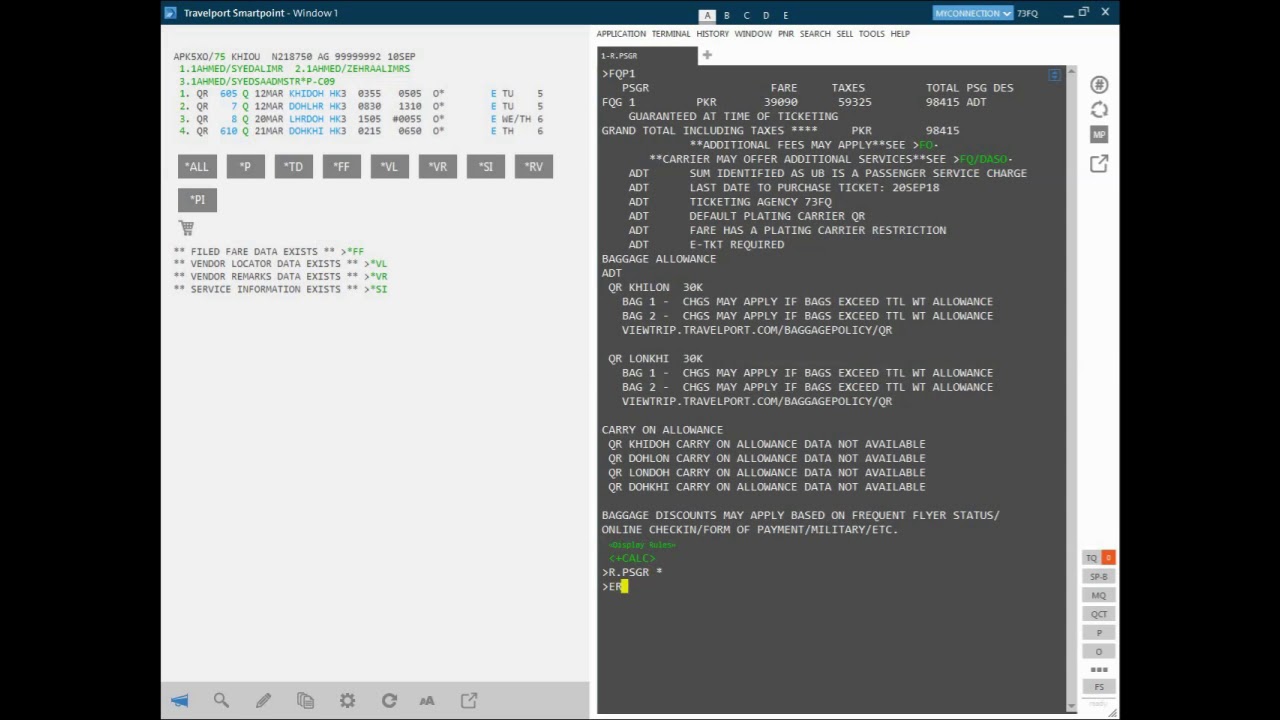Screen dimensions: 1280x720
Task: Click the MP icon in right sidebar
Action: coord(1099,135)
